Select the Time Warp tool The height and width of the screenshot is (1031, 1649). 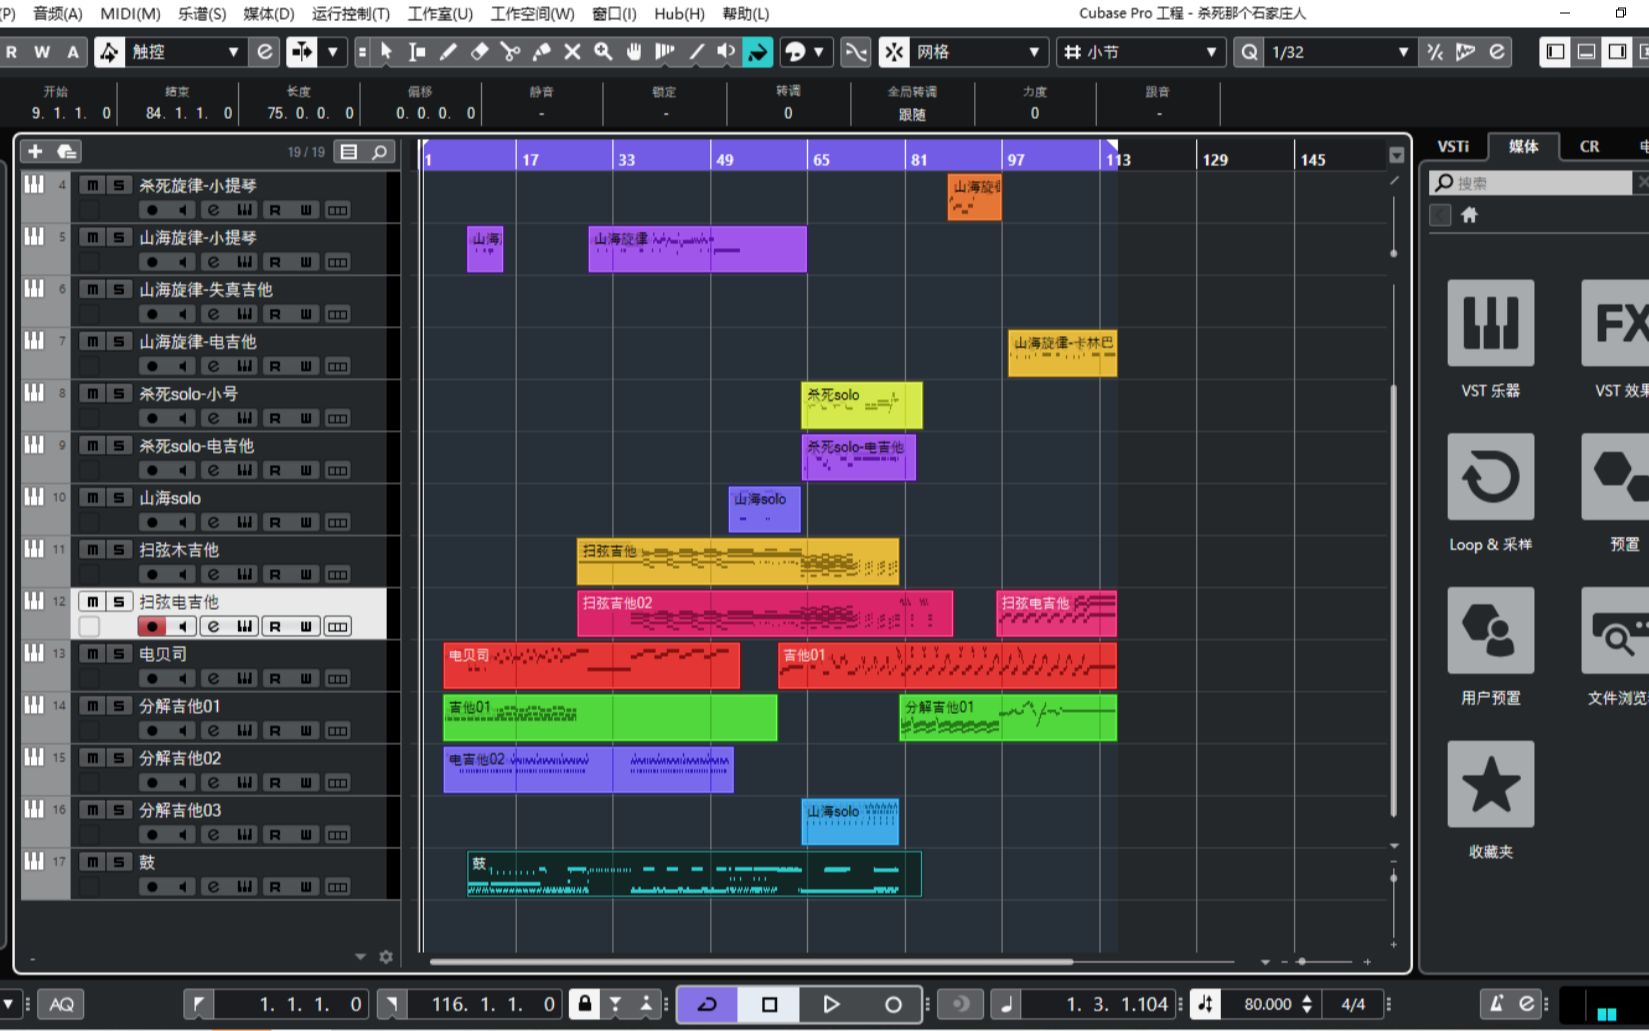(x=665, y=52)
